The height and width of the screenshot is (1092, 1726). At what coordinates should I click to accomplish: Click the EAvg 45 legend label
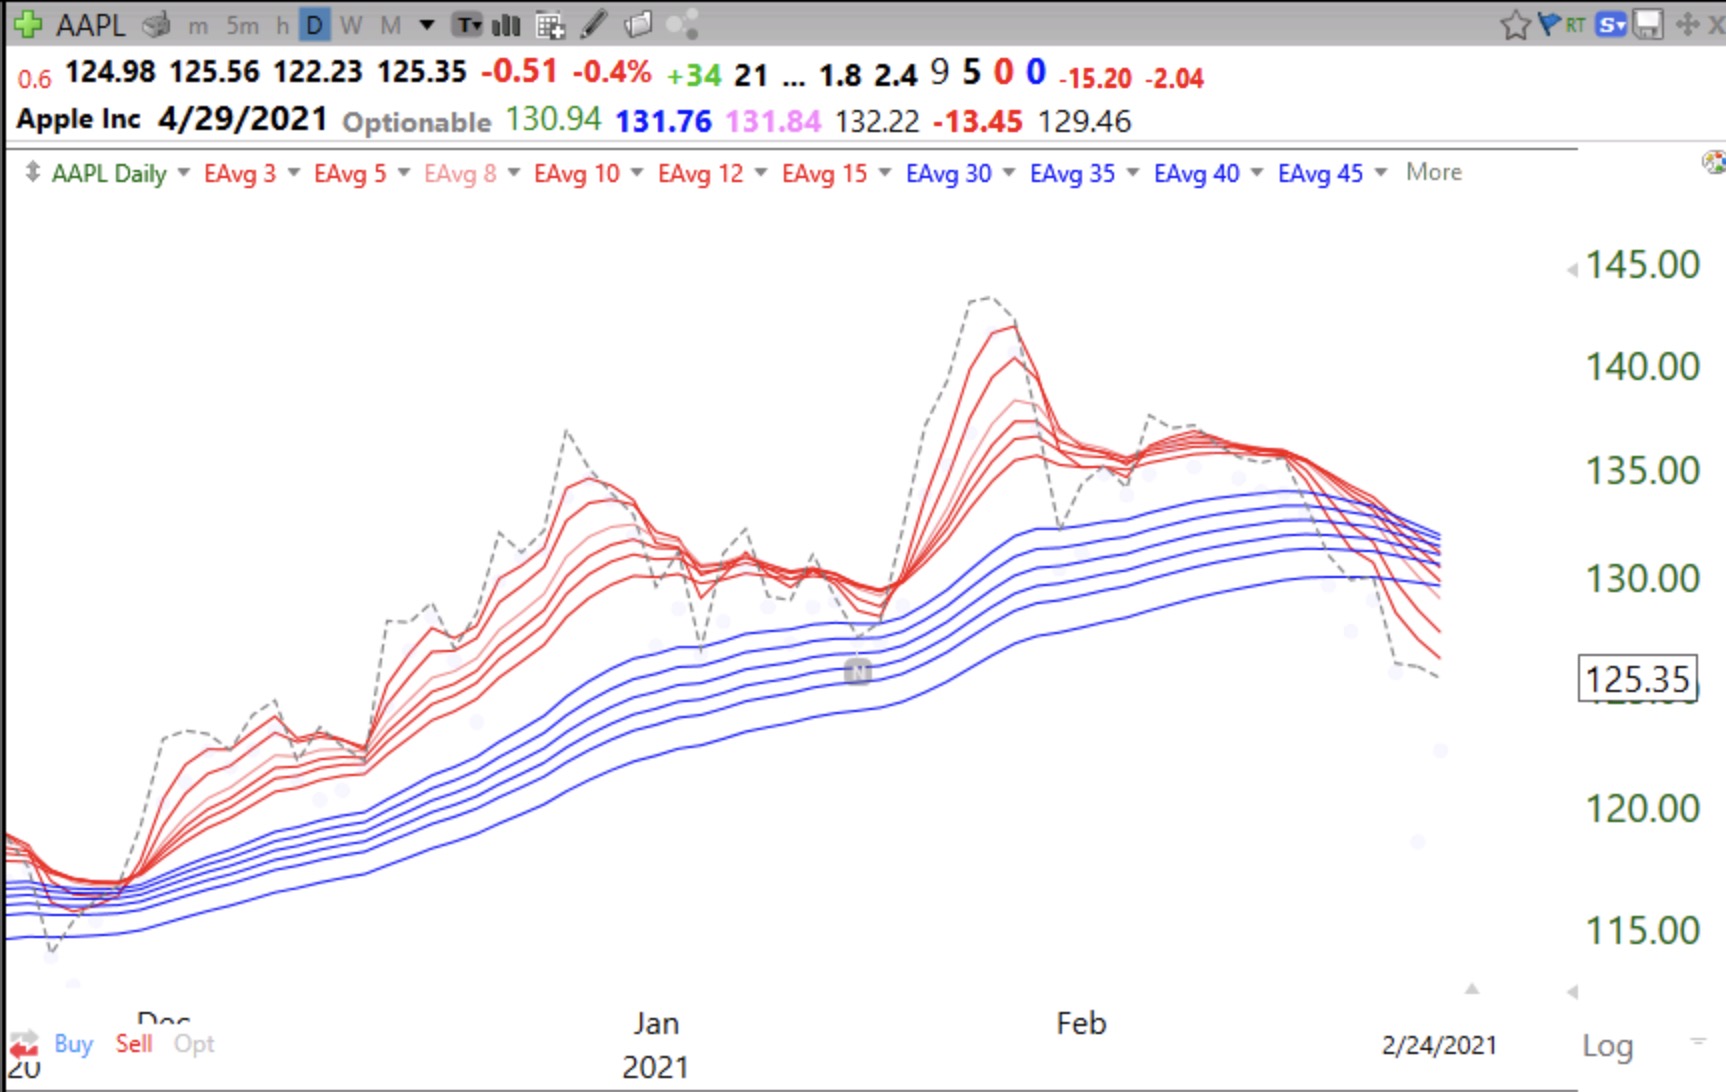(x=1321, y=173)
